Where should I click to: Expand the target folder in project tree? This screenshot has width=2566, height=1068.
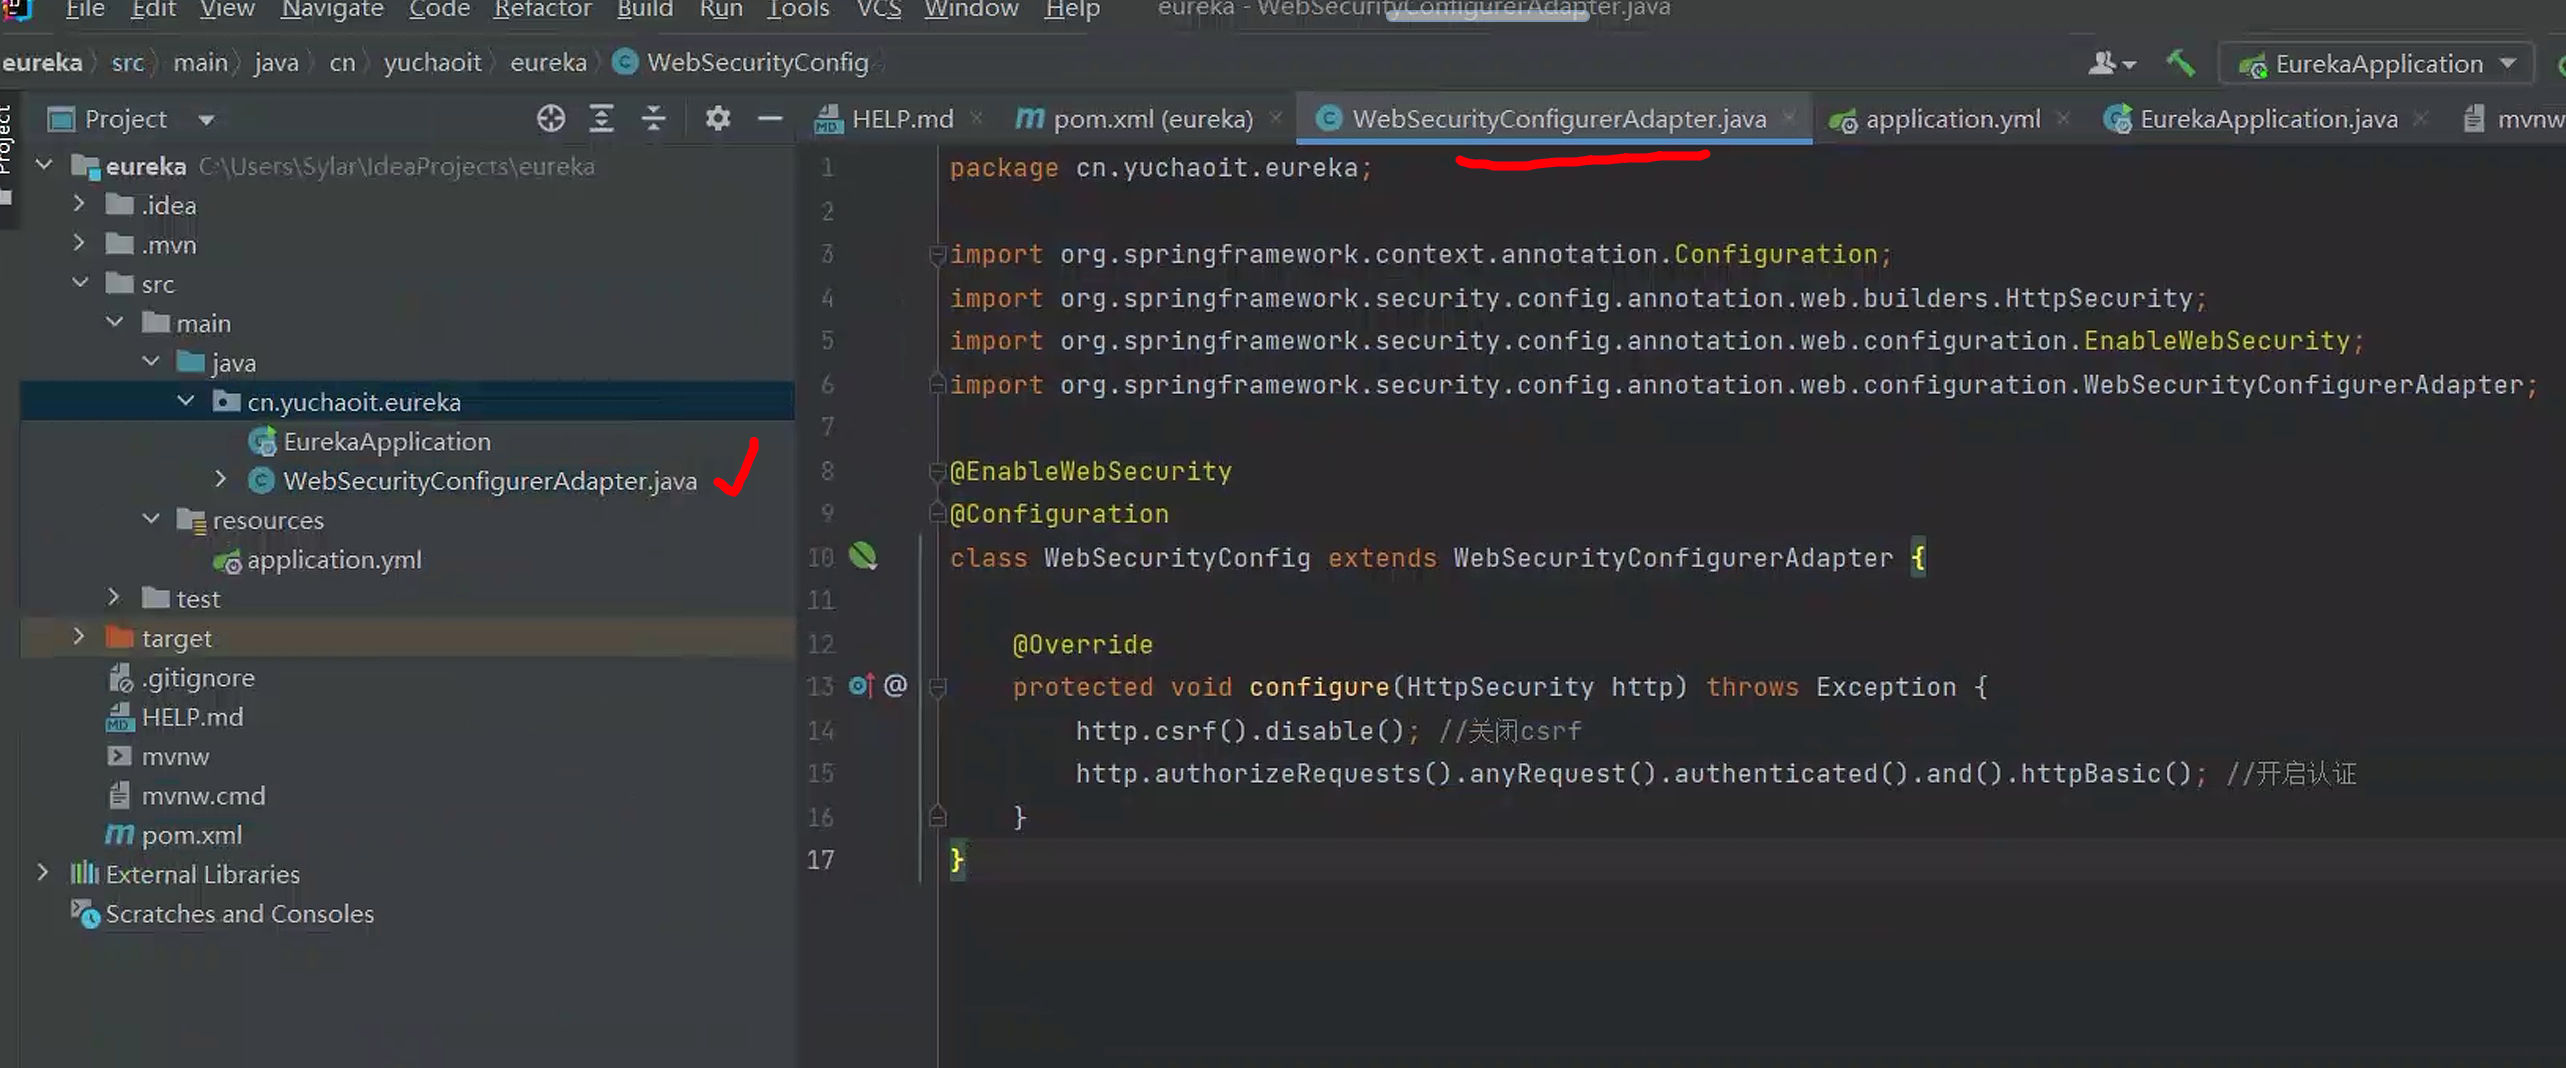[79, 637]
